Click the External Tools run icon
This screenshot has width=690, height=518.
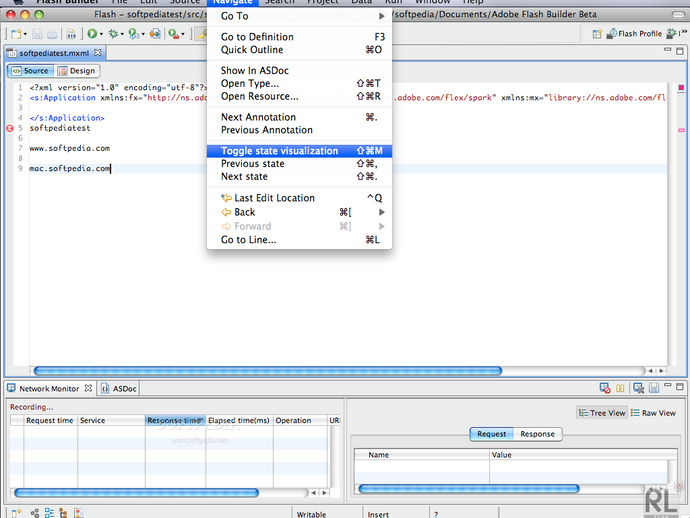[x=173, y=33]
